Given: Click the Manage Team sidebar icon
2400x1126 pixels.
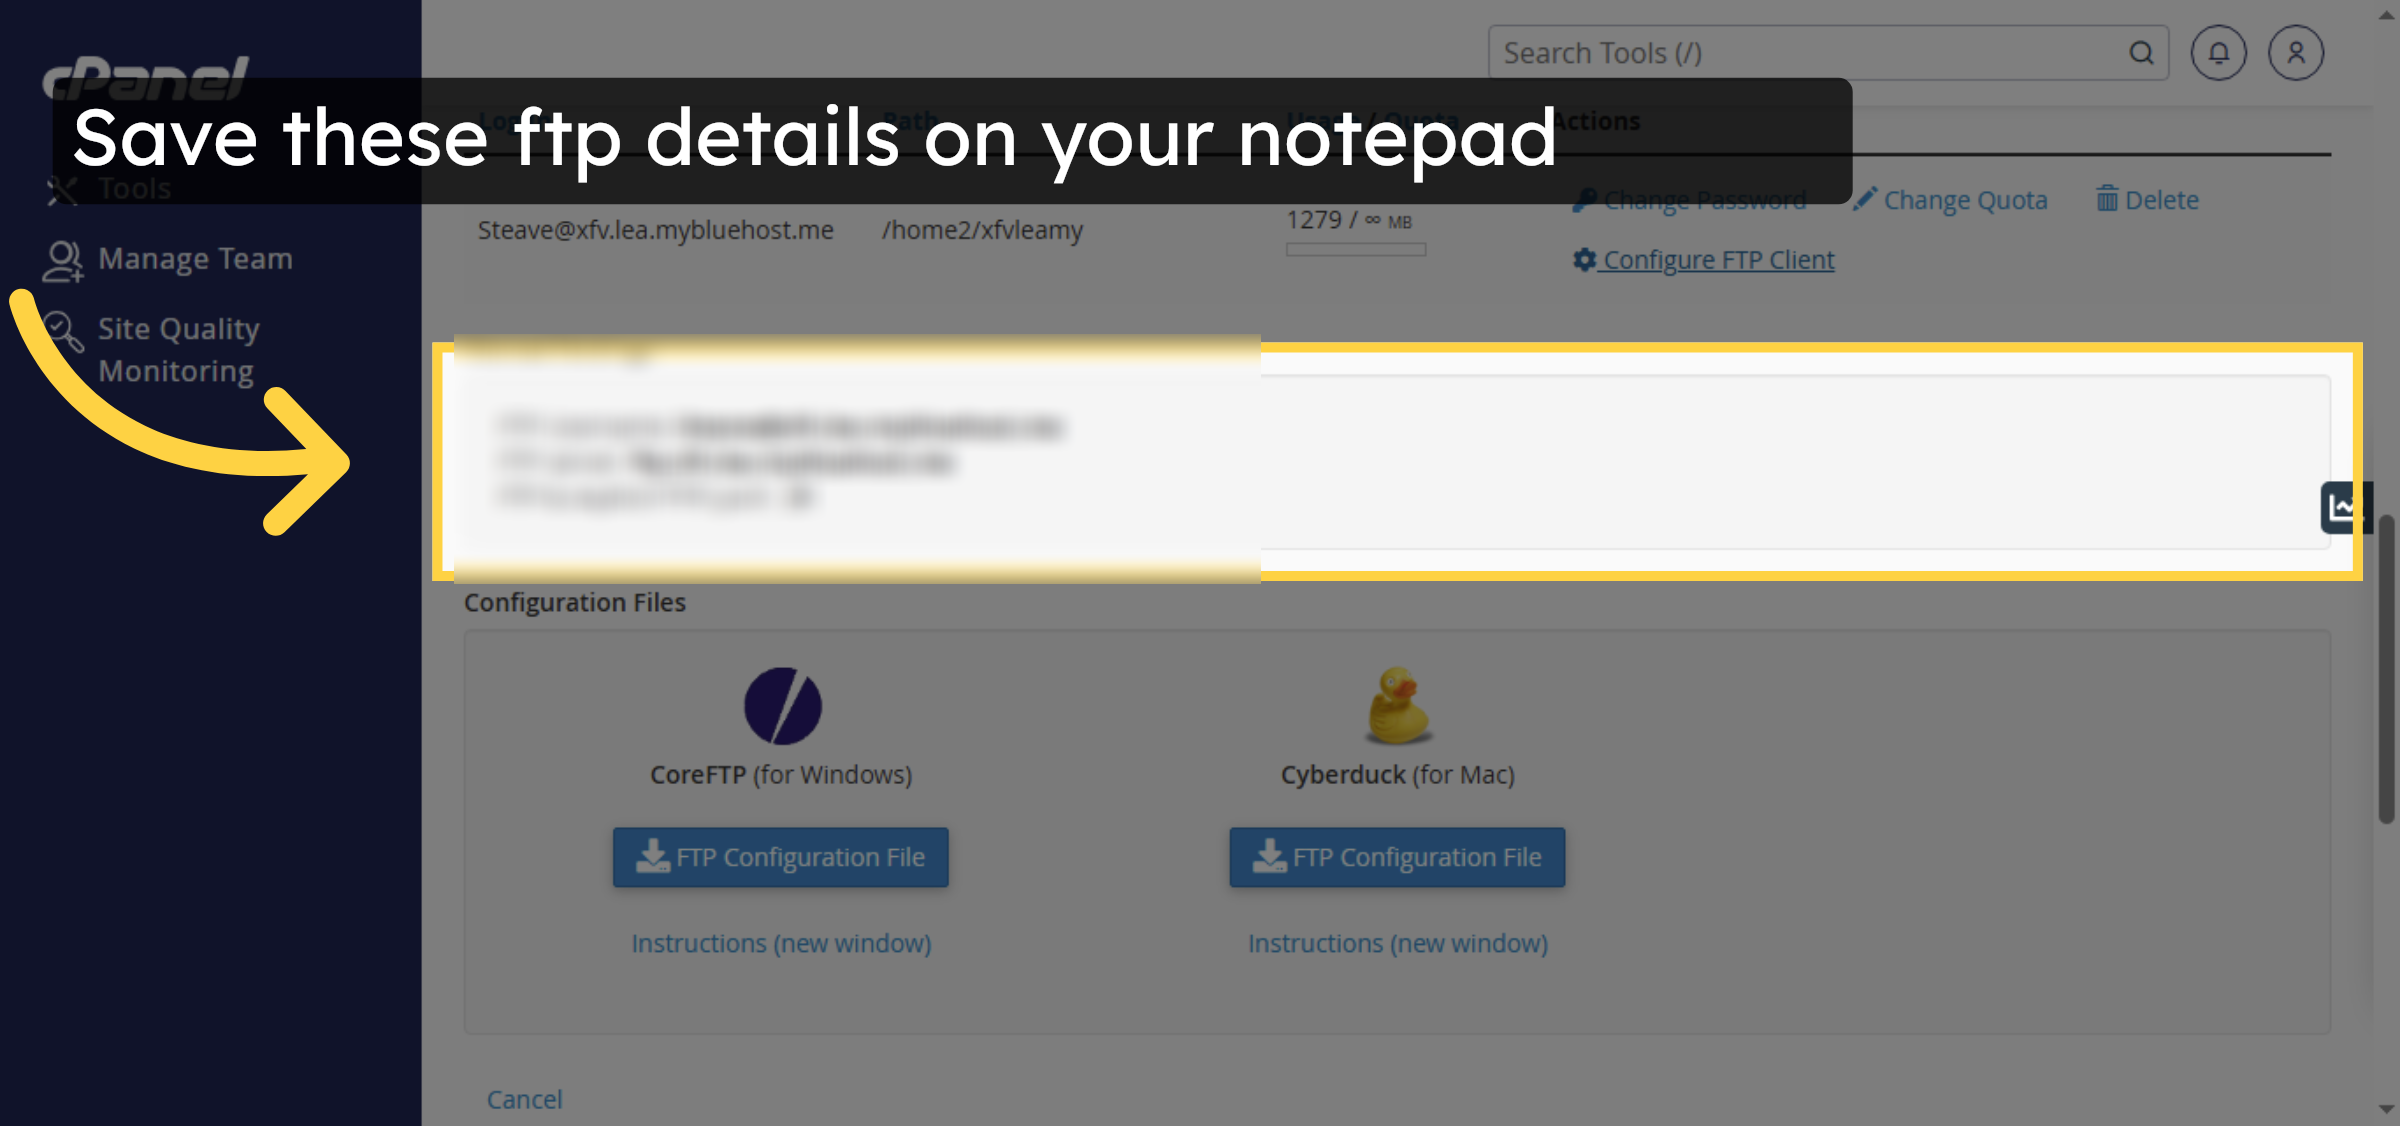Looking at the screenshot, I should click(x=62, y=260).
